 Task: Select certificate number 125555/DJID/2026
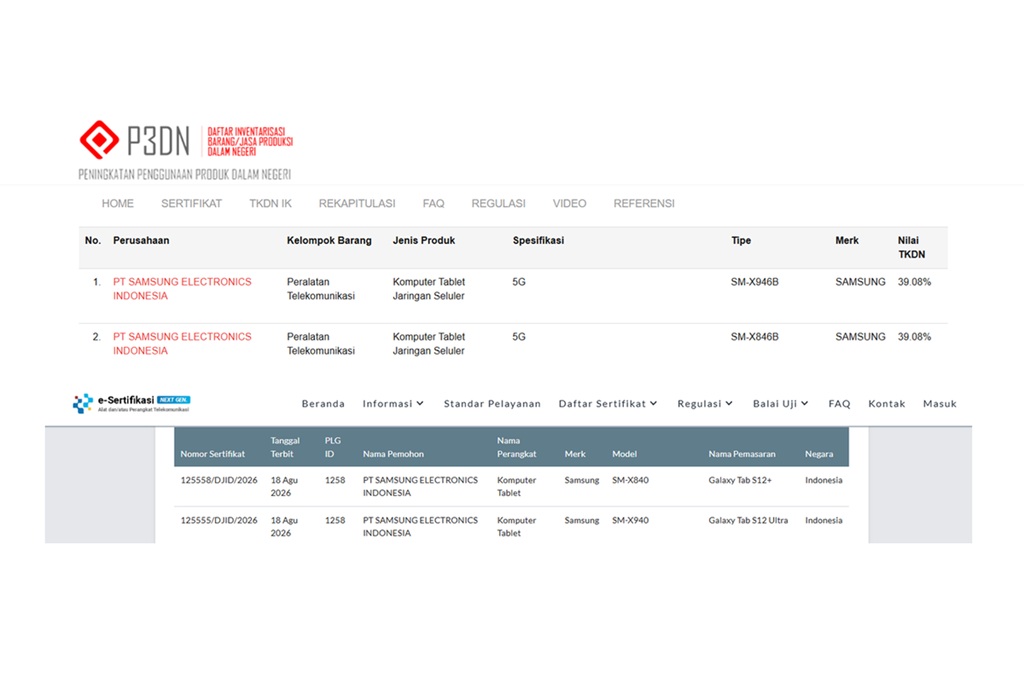click(219, 521)
